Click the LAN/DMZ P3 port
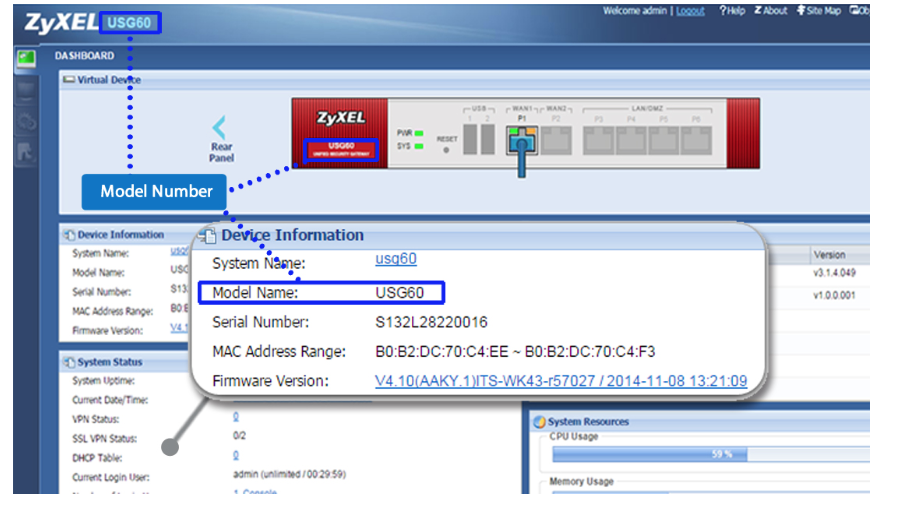Screen dimensions: 904x505 [x=599, y=141]
